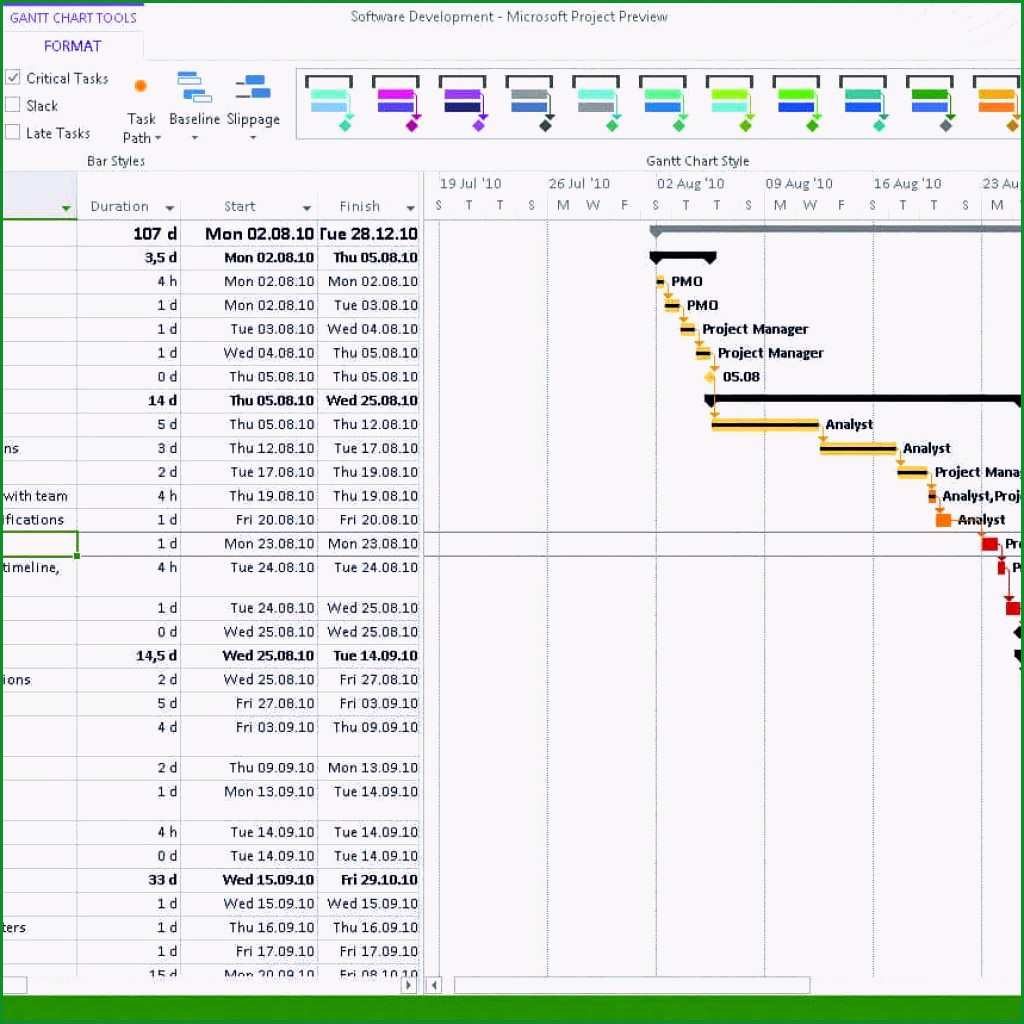Click the Gantt chart horizontal scrollbar thumb
The width and height of the screenshot is (1024, 1024).
632,984
